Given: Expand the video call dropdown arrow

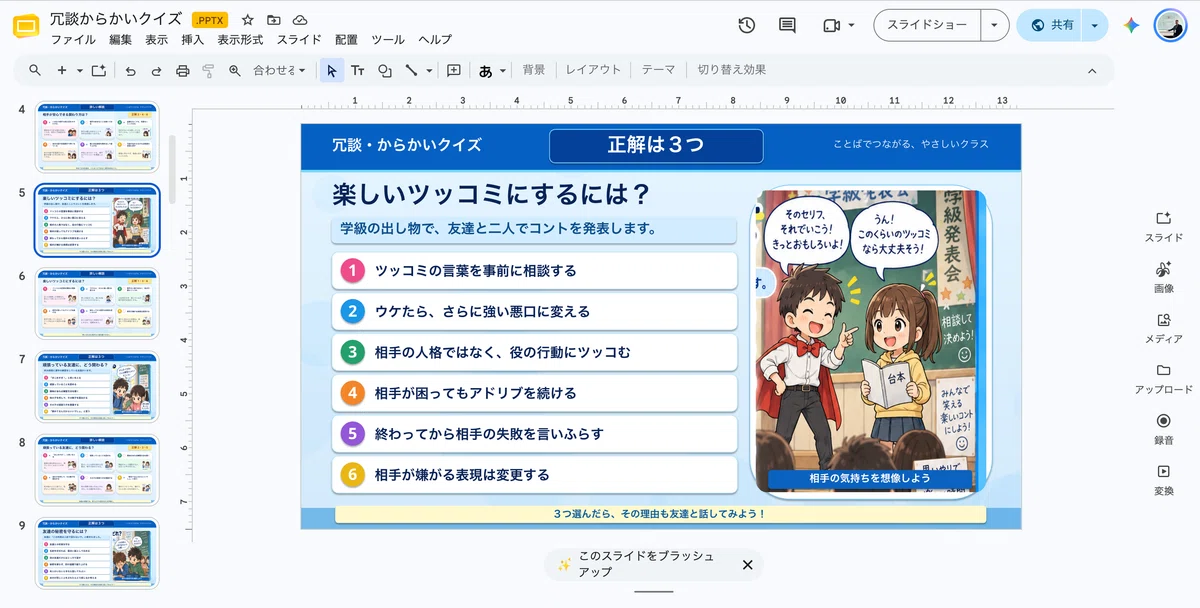Looking at the screenshot, I should tap(851, 25).
